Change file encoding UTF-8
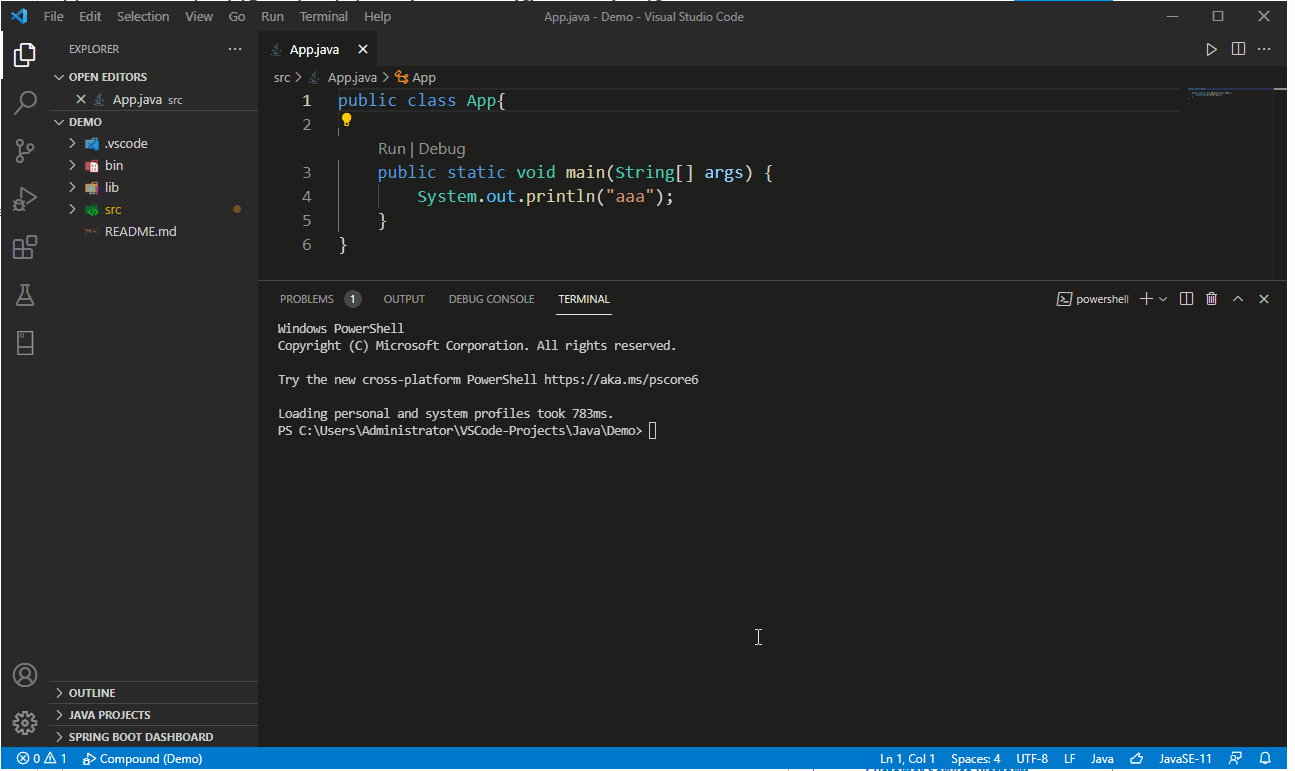The image size is (1295, 771). 1032,759
